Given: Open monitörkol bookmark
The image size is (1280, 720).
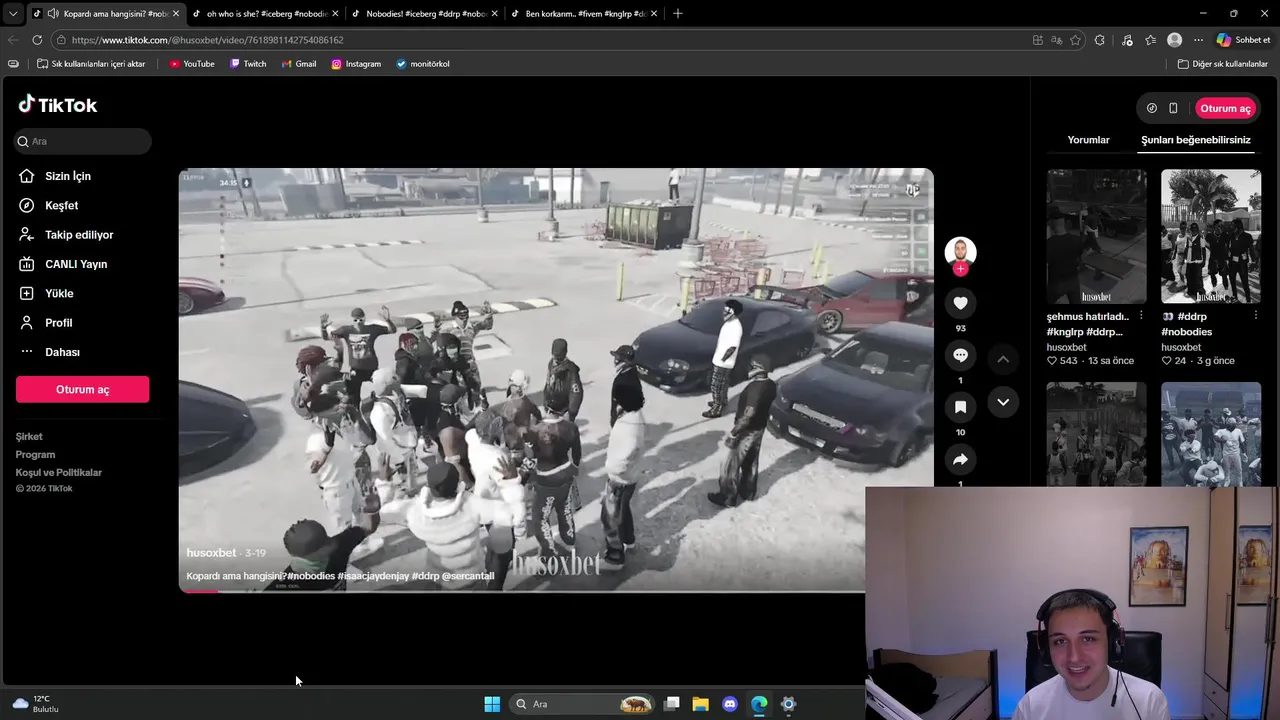Looking at the screenshot, I should pos(423,64).
